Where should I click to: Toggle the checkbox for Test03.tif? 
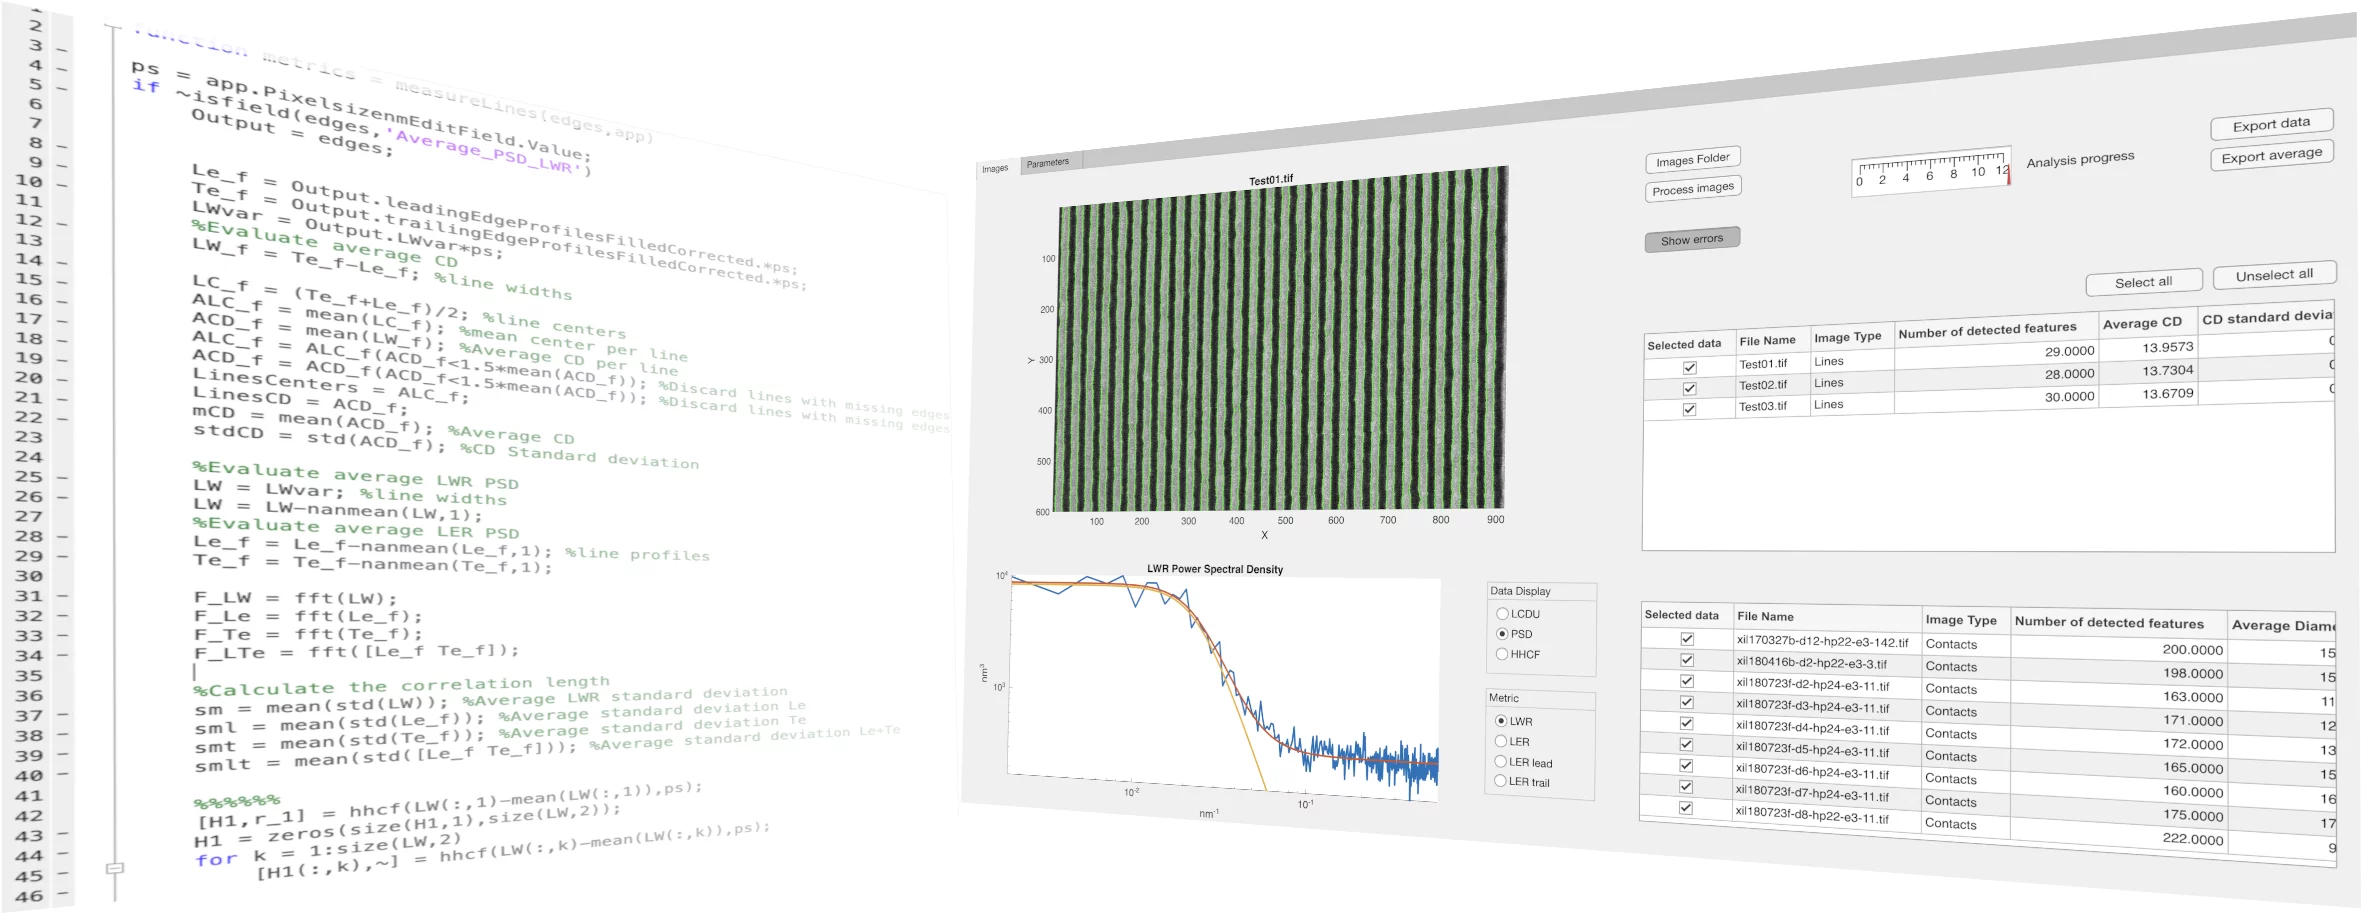tap(1689, 409)
